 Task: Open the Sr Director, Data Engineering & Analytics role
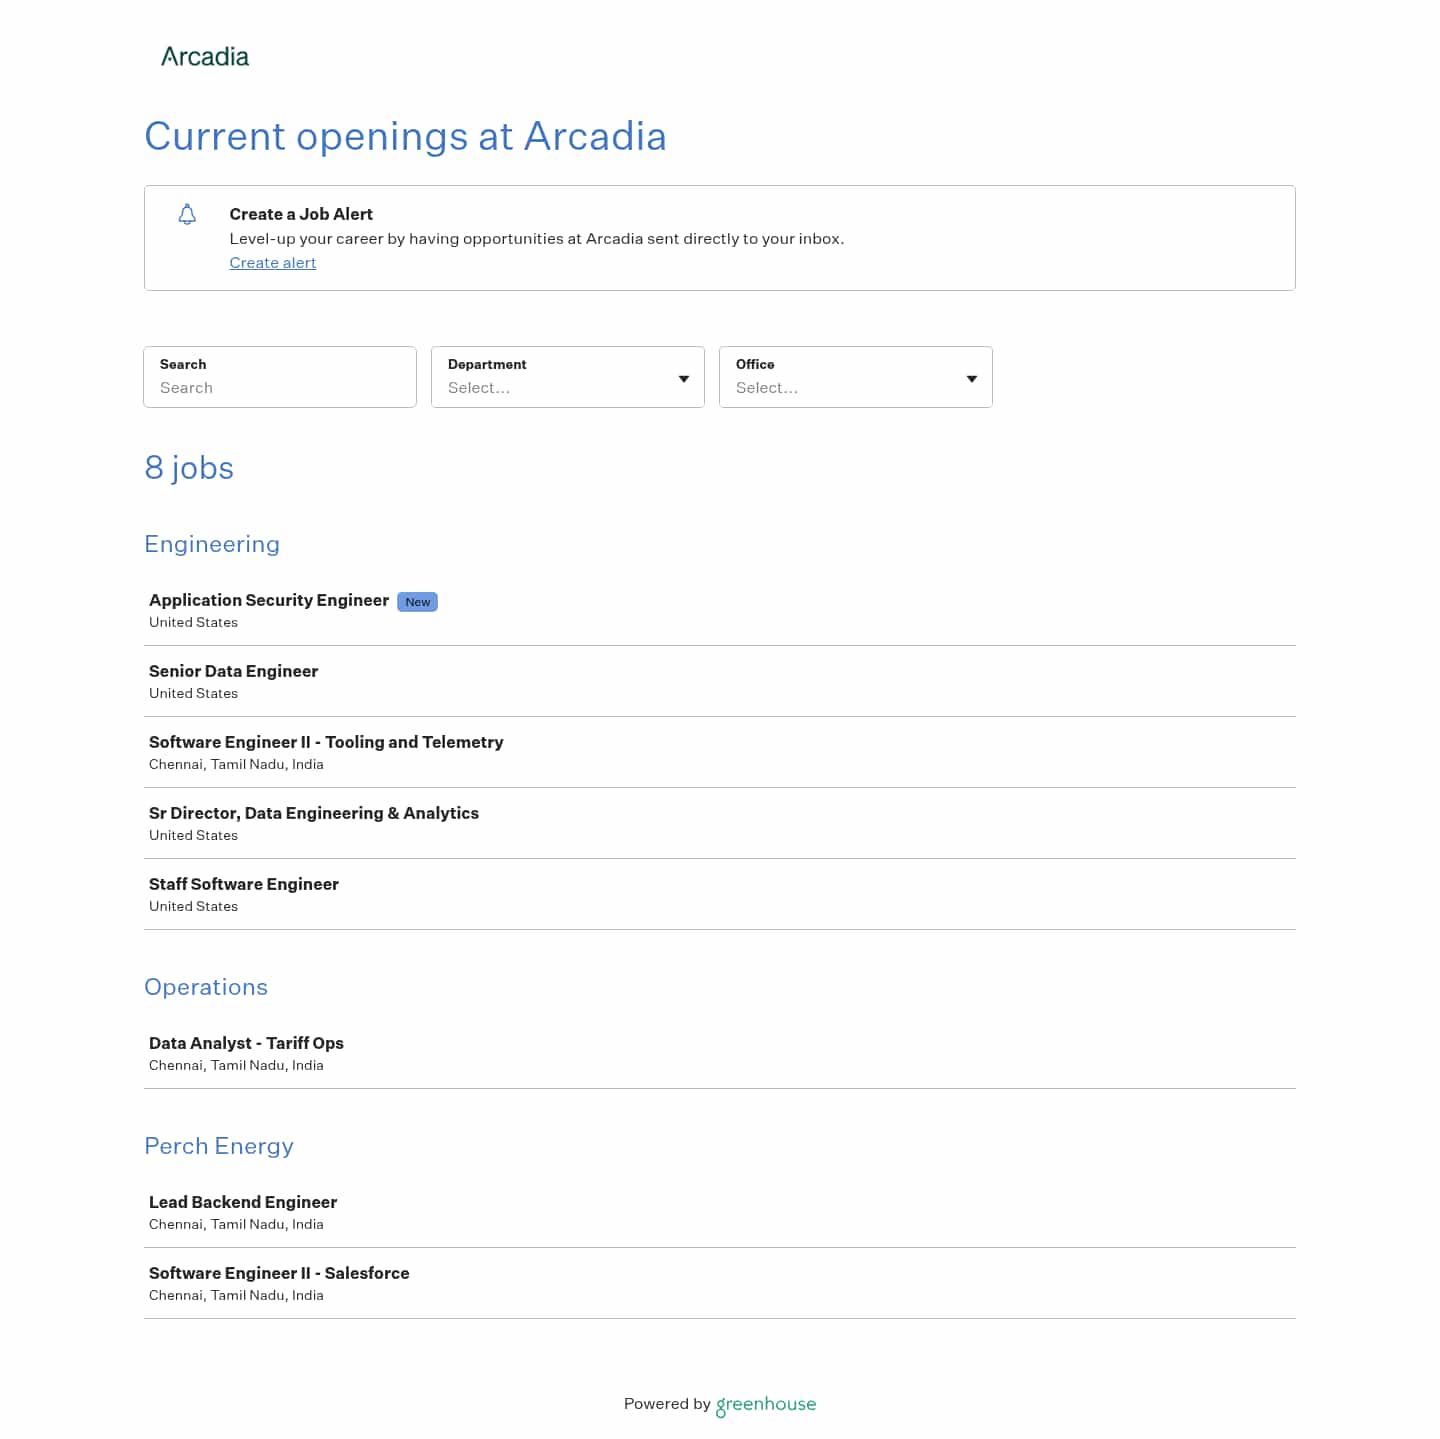[313, 813]
